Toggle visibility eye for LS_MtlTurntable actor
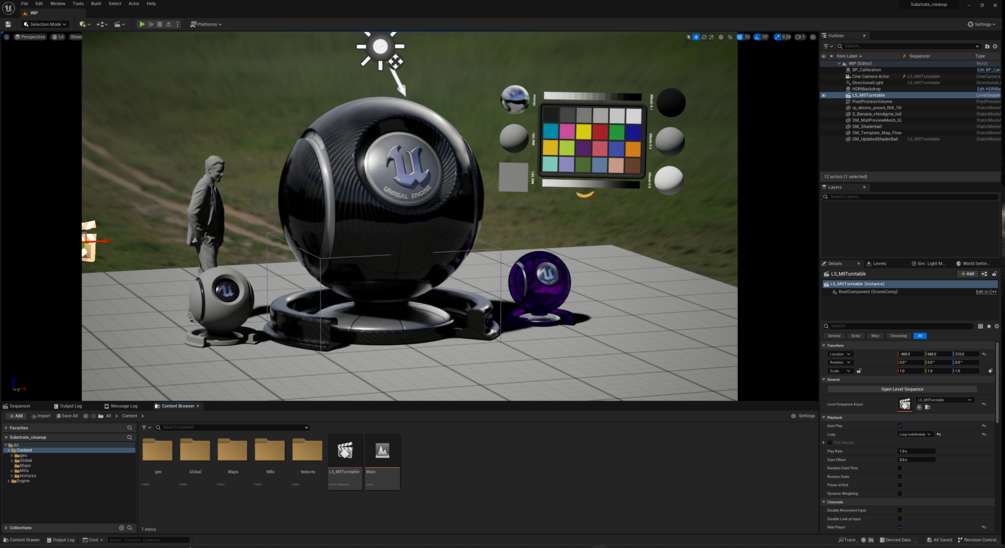Viewport: 1005px width, 548px height. pyautogui.click(x=824, y=95)
